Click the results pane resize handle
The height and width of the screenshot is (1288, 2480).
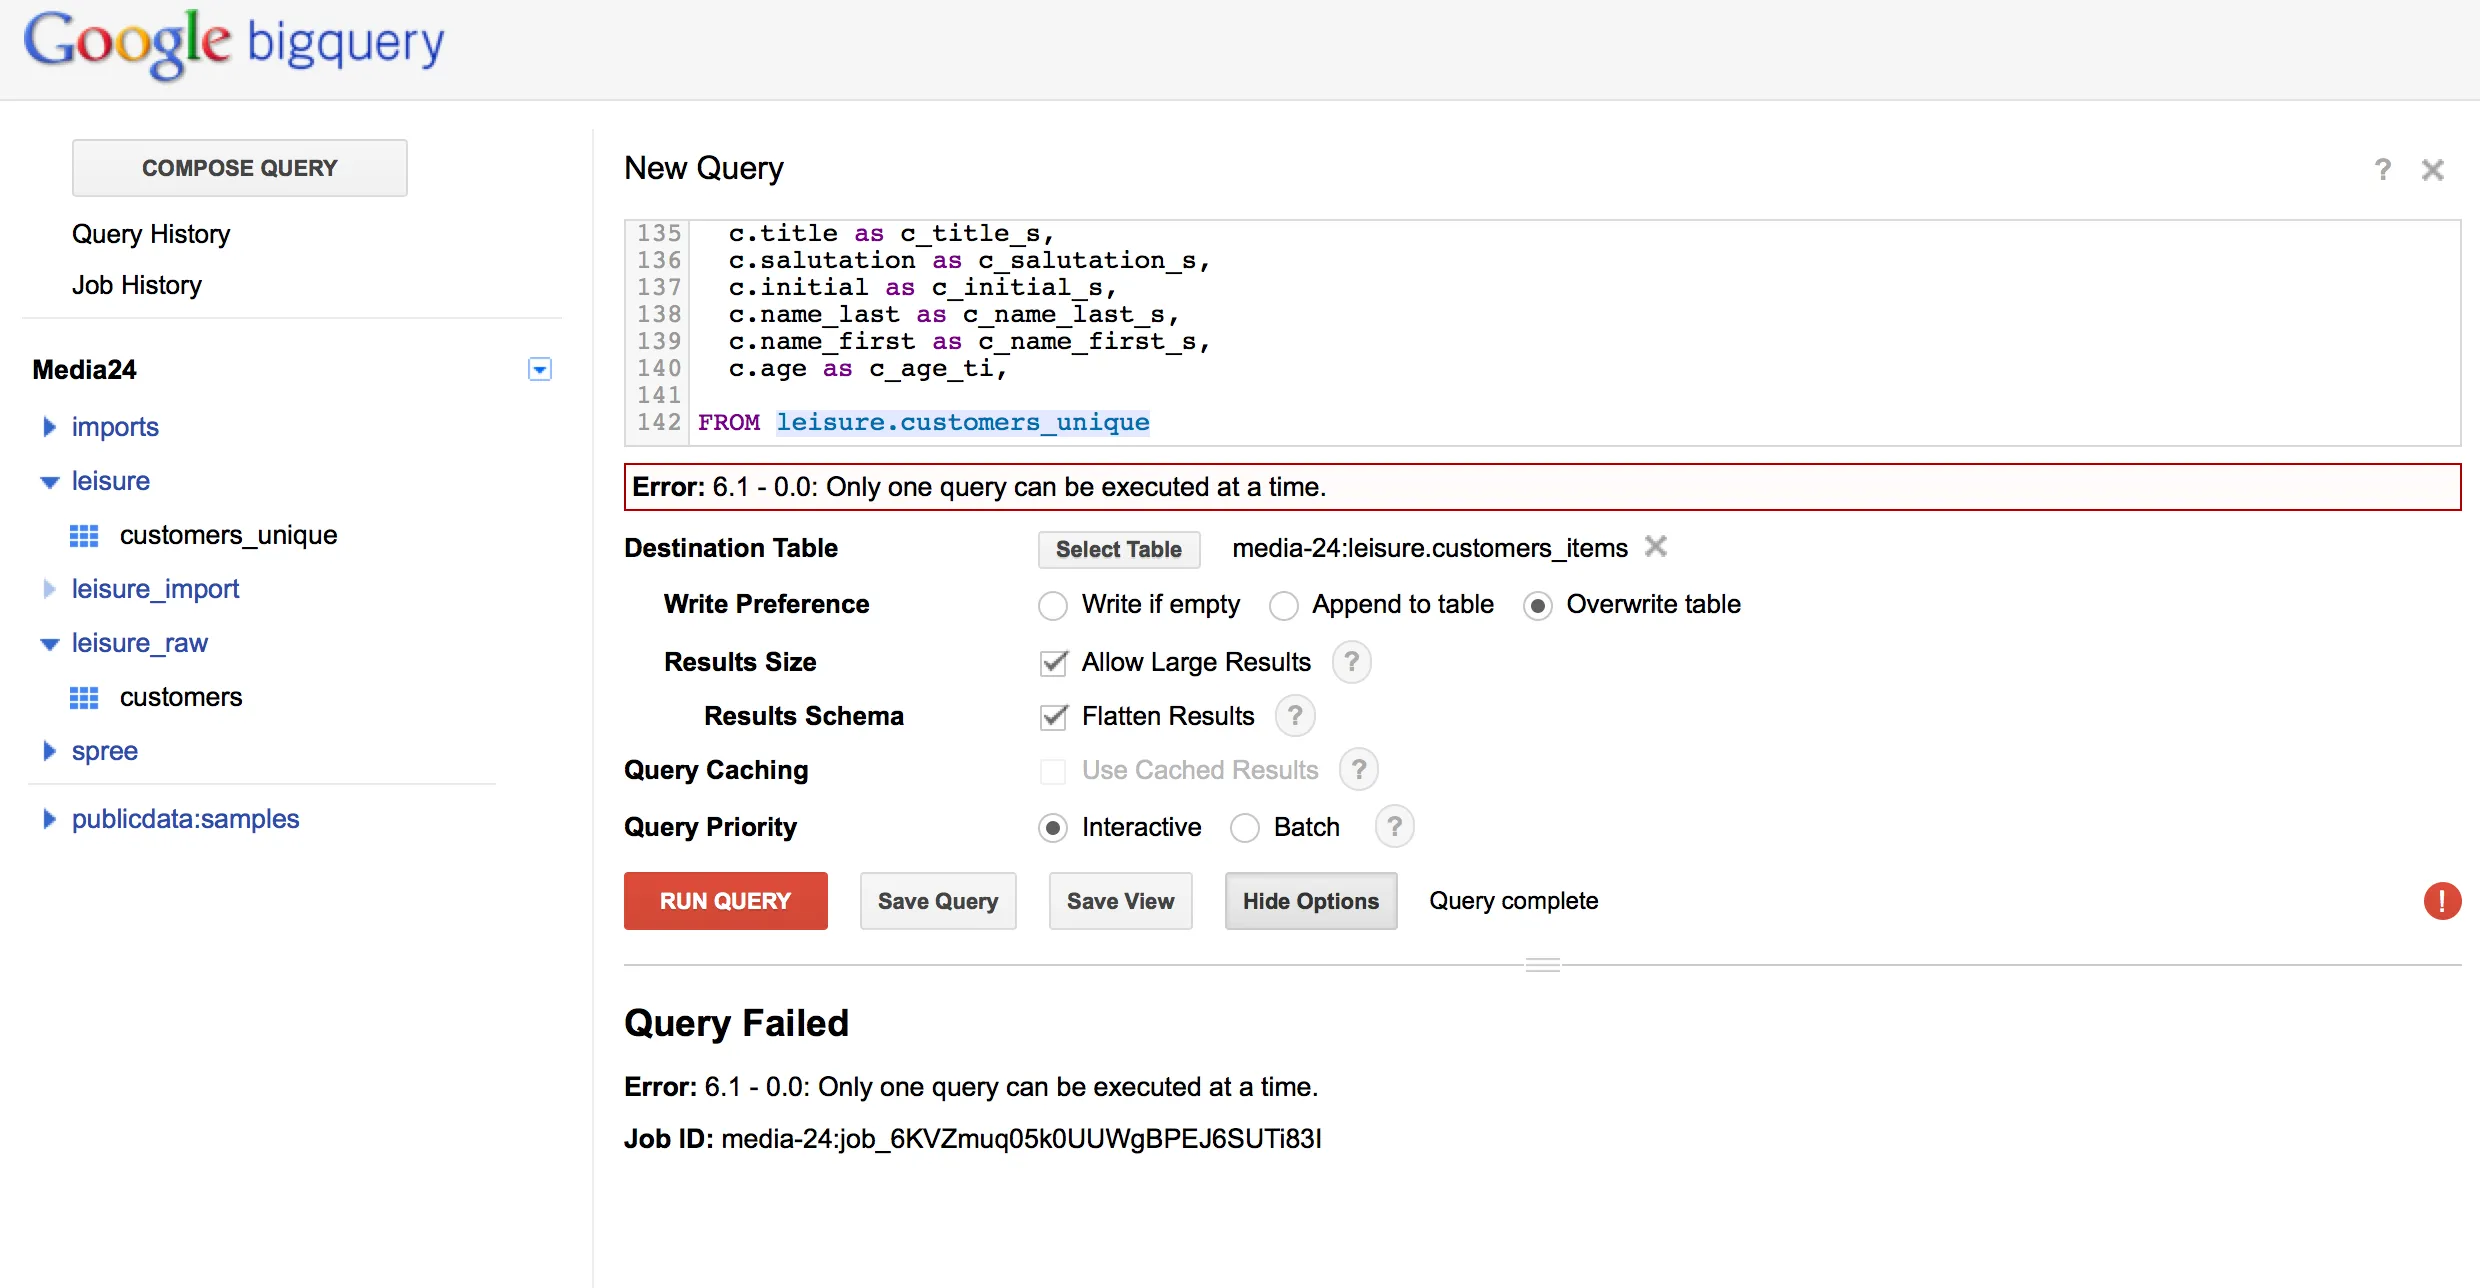[1542, 965]
